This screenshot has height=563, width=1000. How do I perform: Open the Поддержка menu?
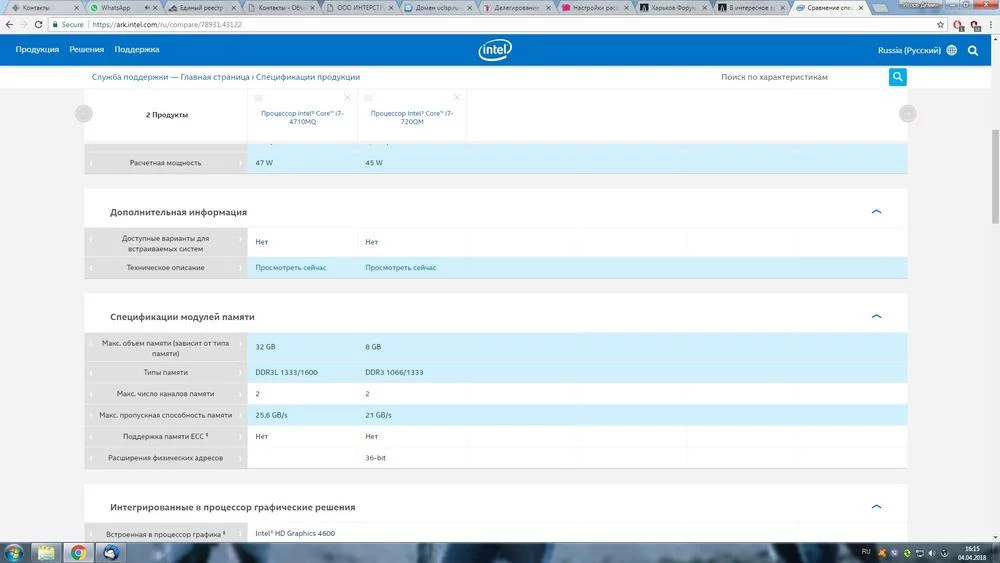pos(136,50)
